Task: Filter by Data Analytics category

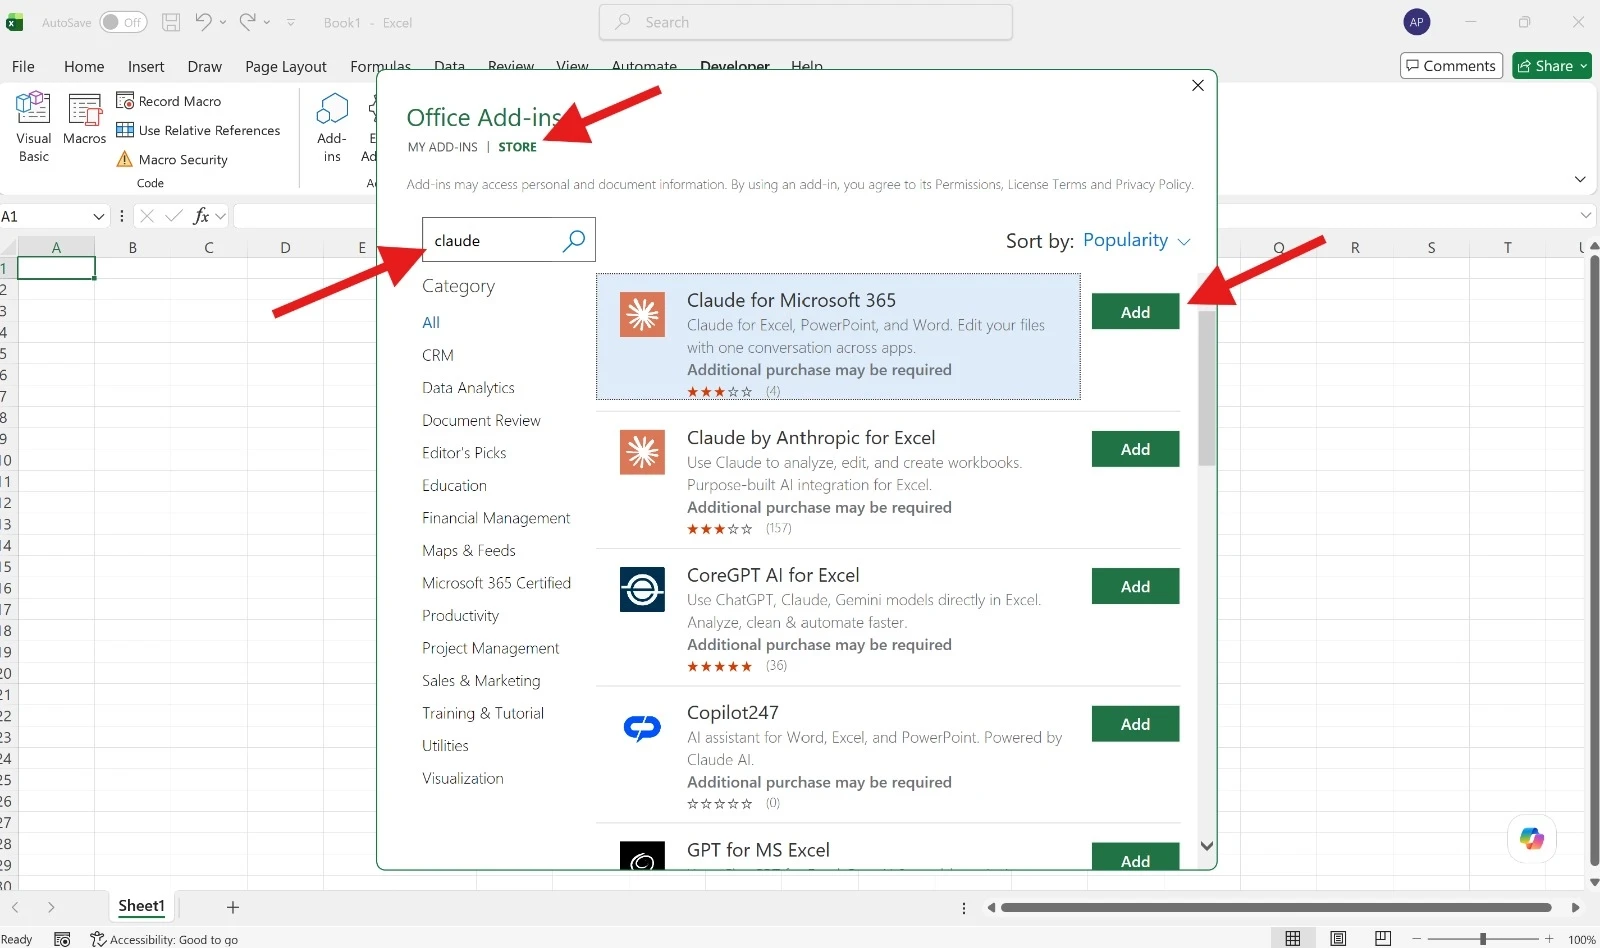Action: [468, 388]
